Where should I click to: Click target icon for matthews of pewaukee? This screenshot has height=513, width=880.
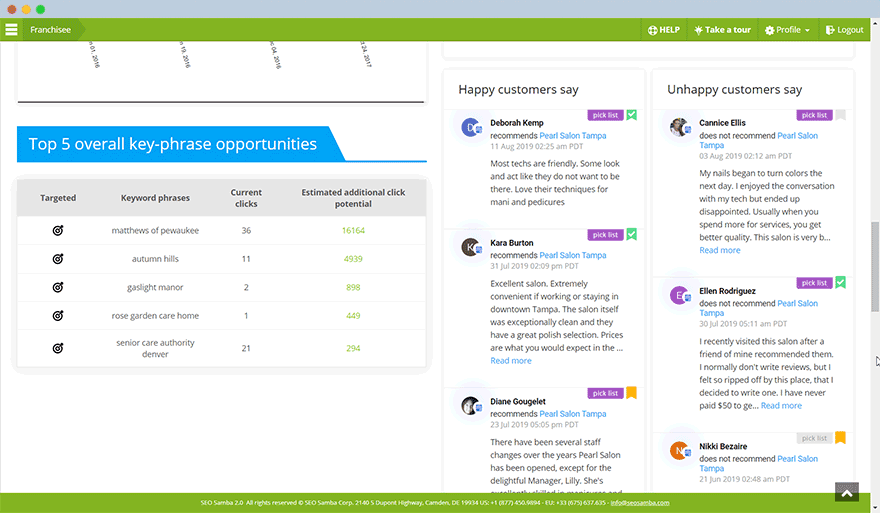58,230
